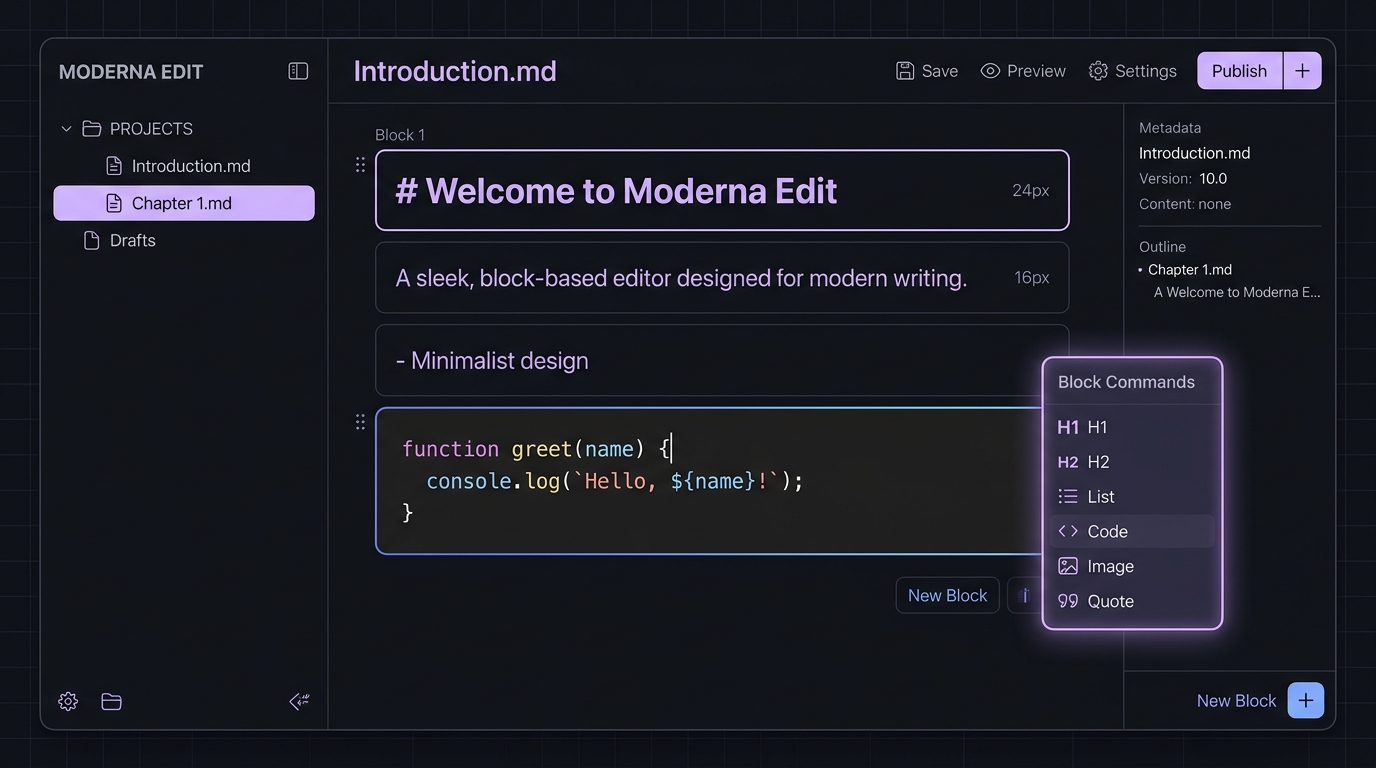Choose List from Block Commands

click(1132, 496)
